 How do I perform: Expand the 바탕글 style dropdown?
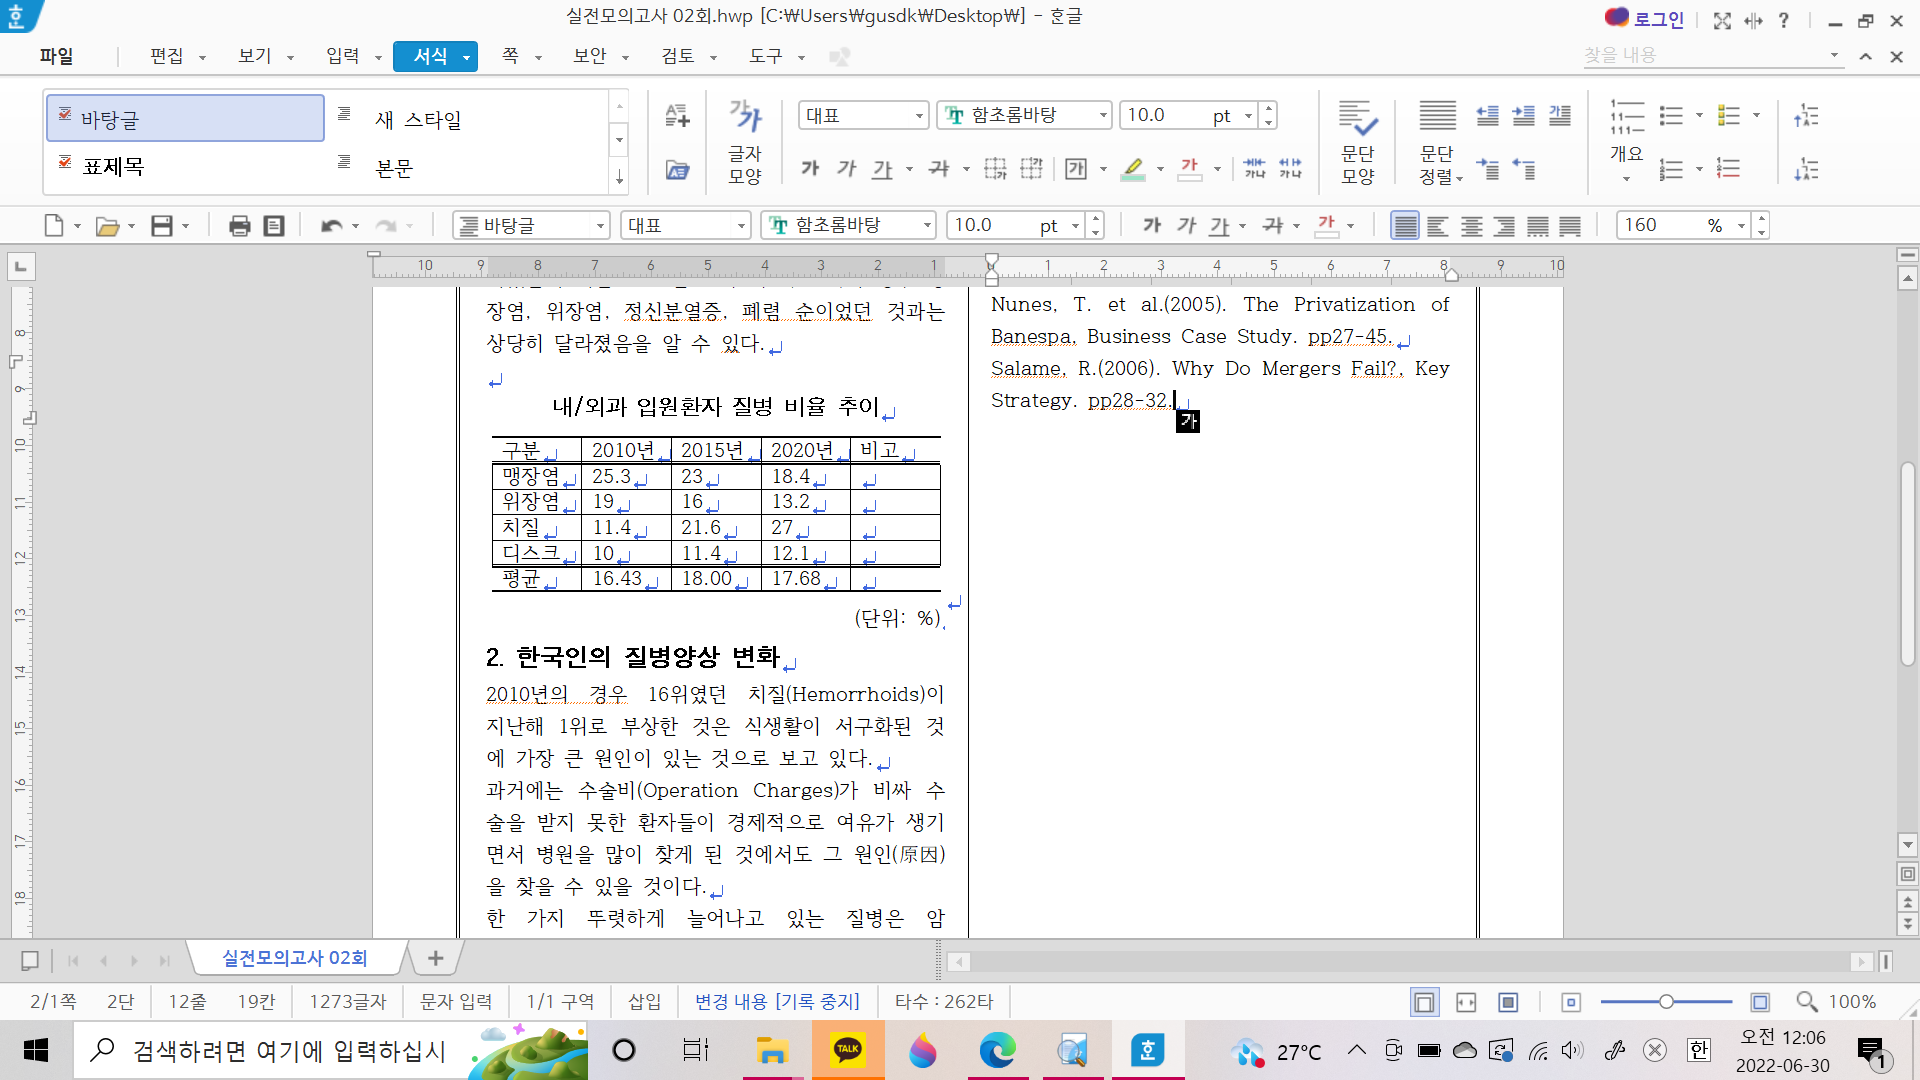coord(600,226)
